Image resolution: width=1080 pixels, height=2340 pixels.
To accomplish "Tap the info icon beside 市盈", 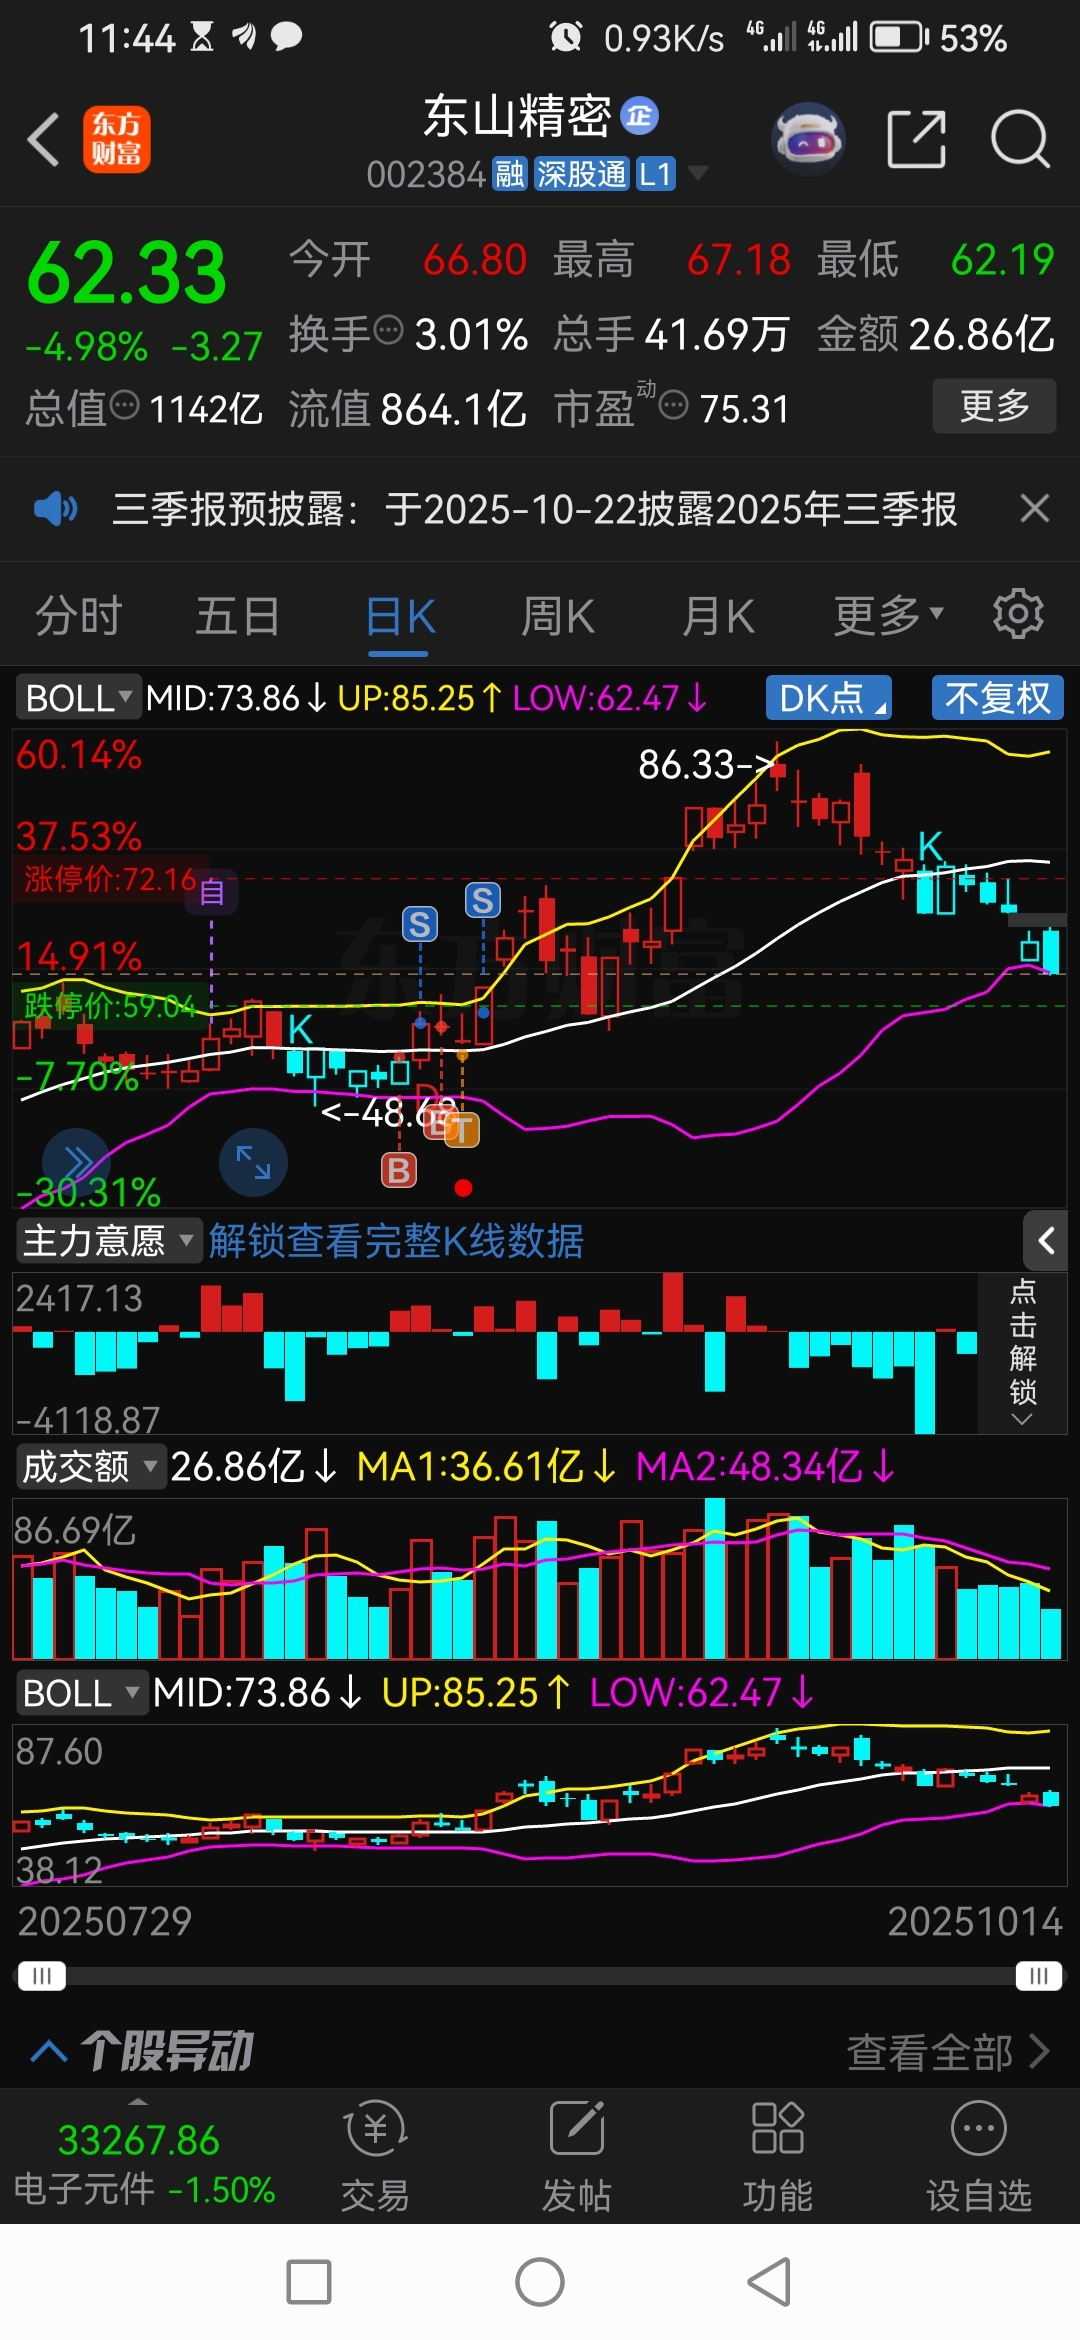I will point(674,406).
